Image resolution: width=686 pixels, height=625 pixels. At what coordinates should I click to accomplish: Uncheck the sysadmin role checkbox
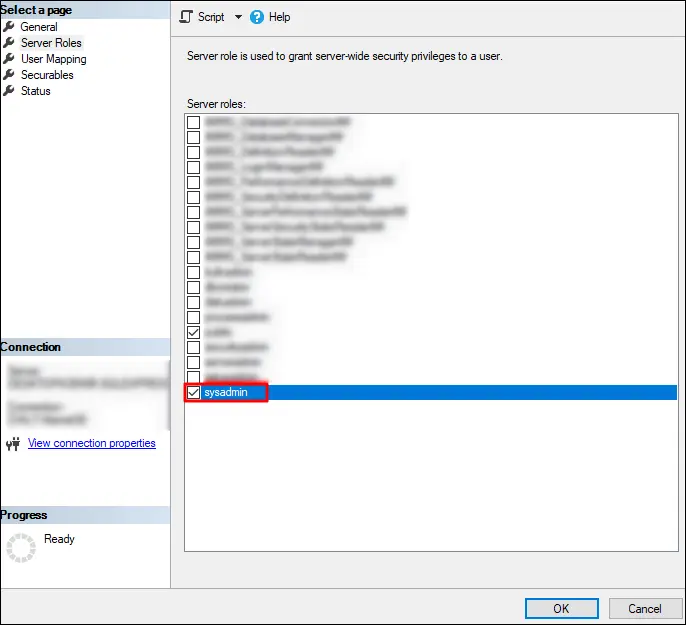coord(193,392)
